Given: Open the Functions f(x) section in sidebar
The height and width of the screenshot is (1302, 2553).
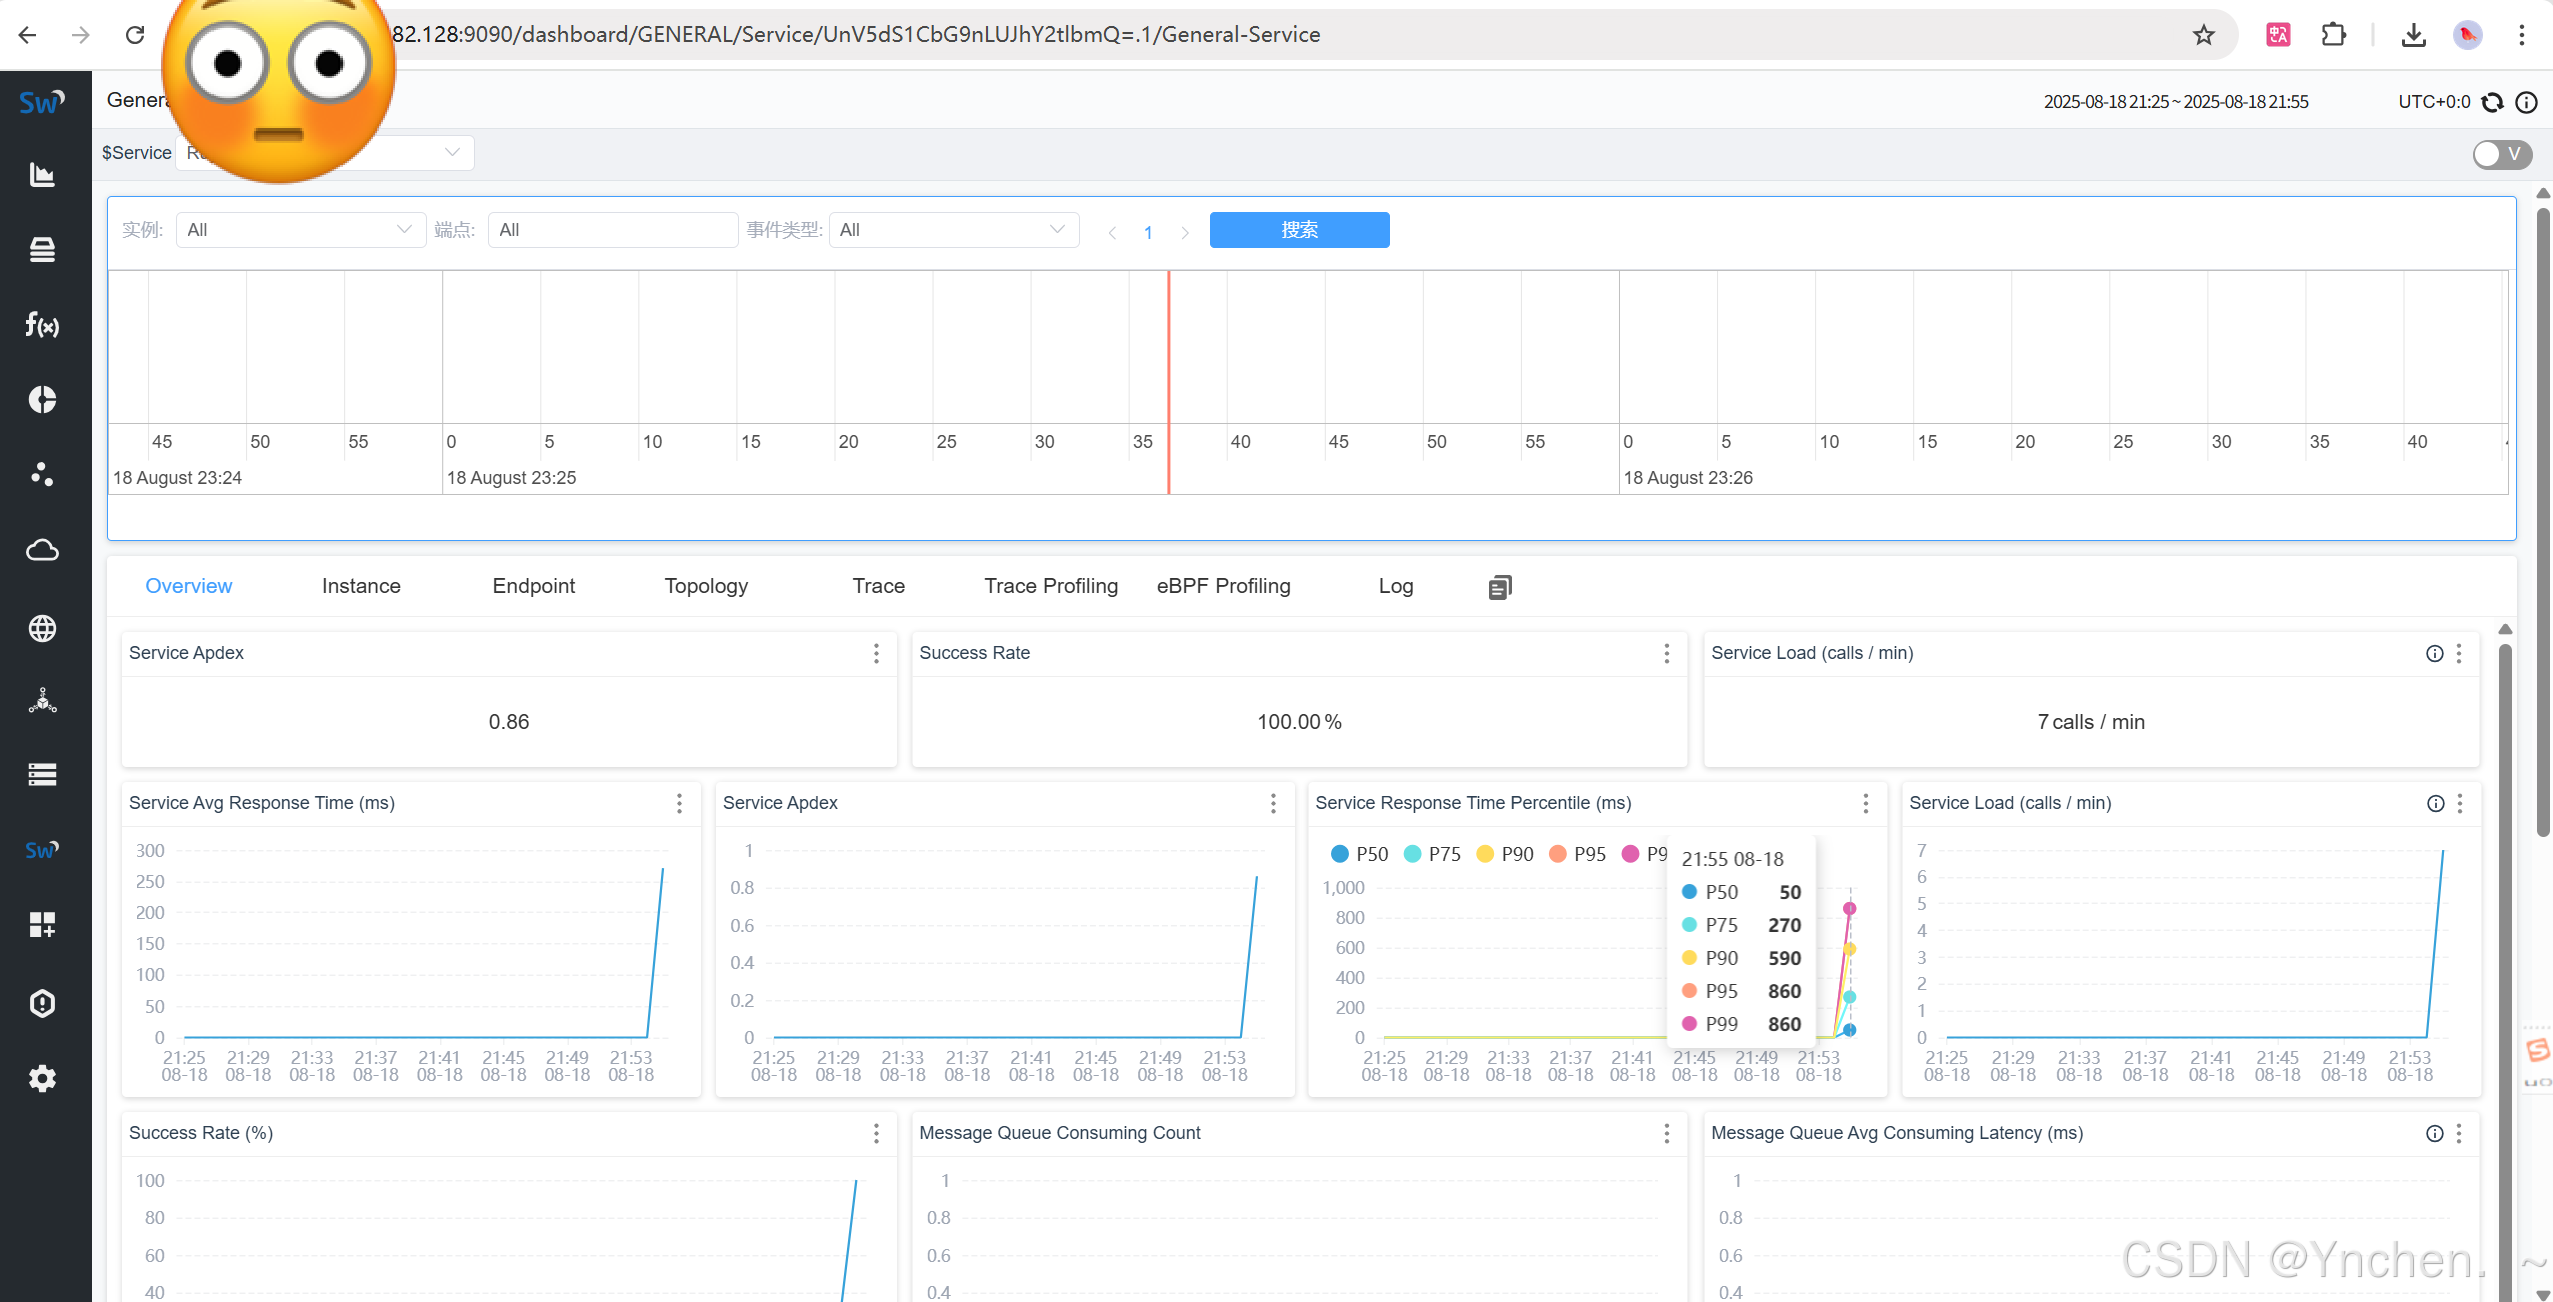Looking at the screenshot, I should [42, 325].
